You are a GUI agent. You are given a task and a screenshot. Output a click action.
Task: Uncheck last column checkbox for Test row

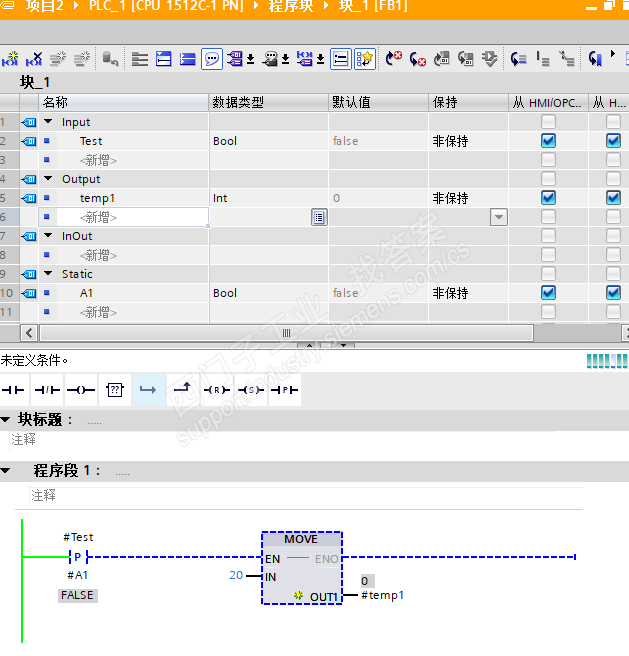pyautogui.click(x=613, y=141)
